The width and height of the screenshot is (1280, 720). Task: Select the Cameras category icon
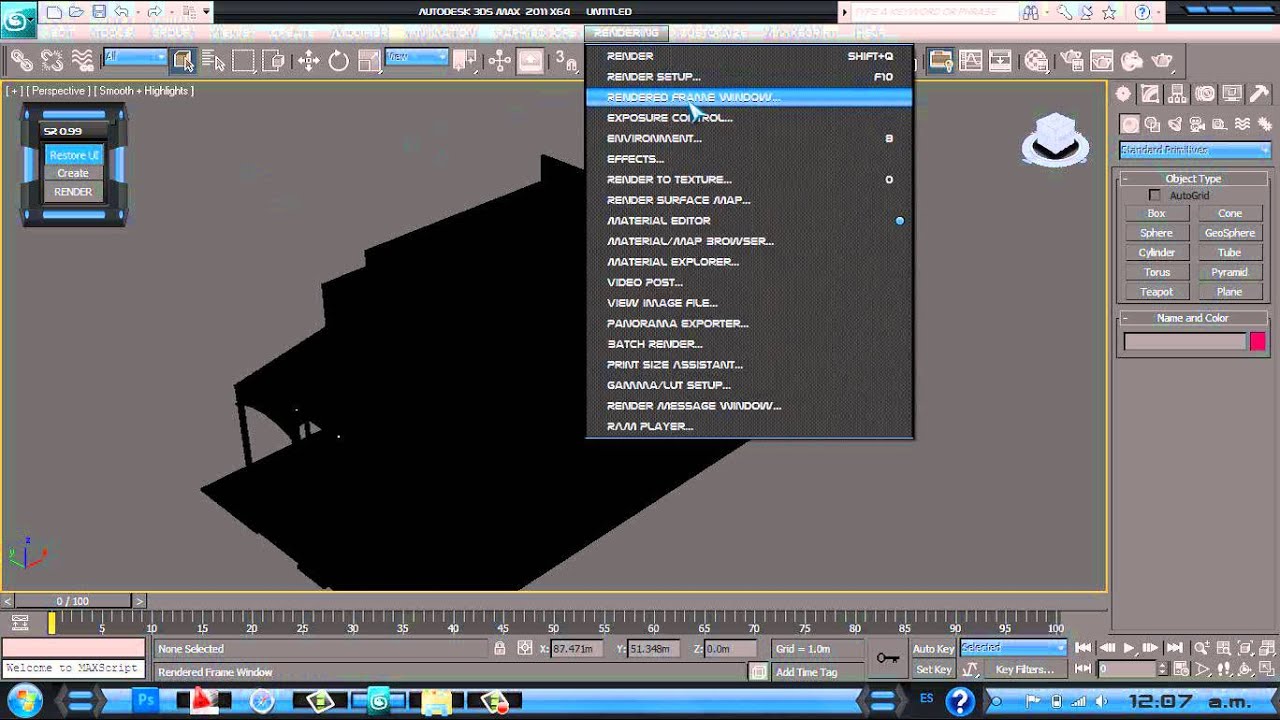[x=1197, y=125]
